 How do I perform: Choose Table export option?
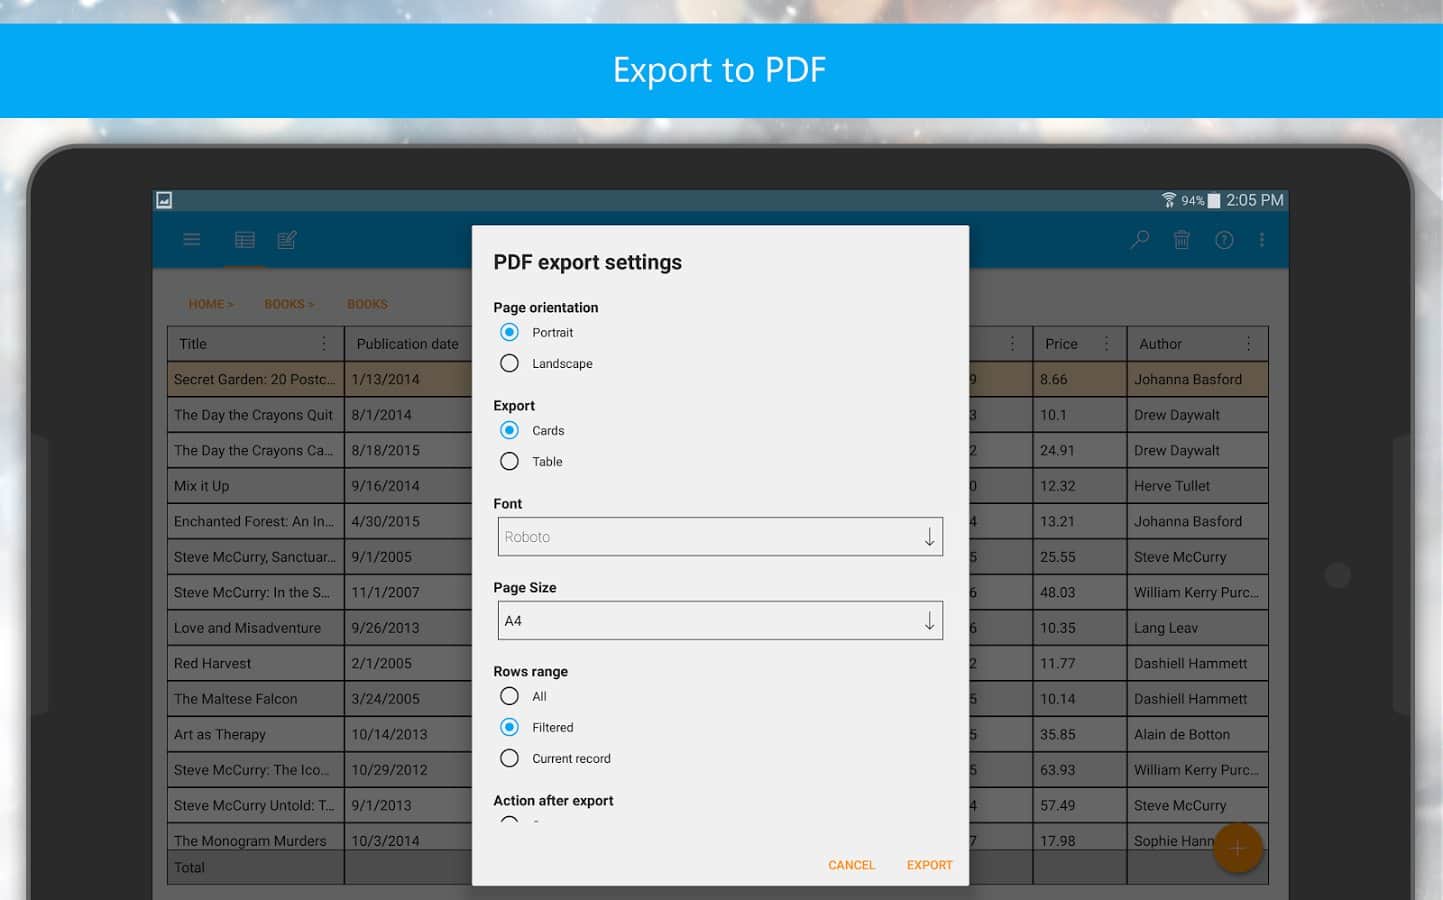tap(510, 461)
